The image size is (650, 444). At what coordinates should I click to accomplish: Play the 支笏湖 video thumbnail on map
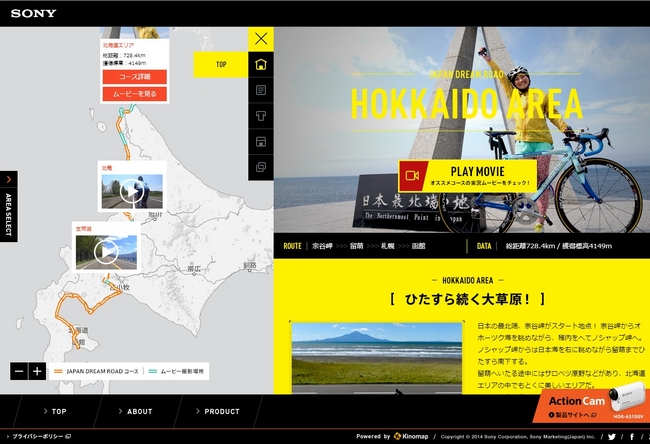pos(107,252)
